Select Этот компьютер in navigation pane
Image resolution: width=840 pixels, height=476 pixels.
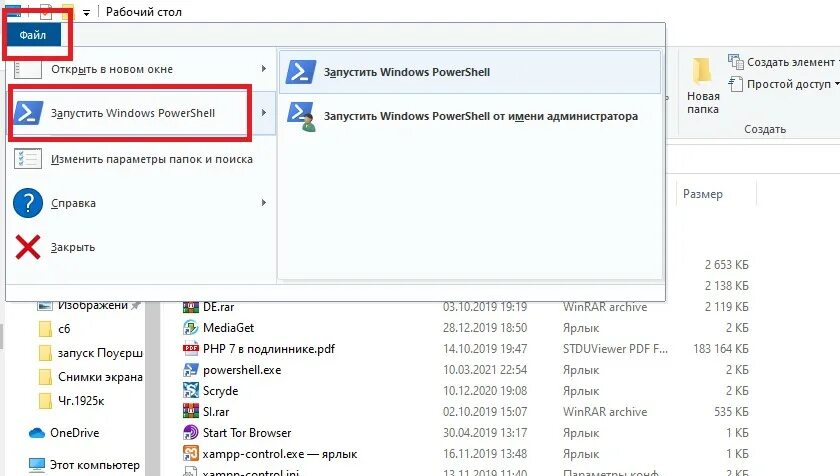point(94,465)
